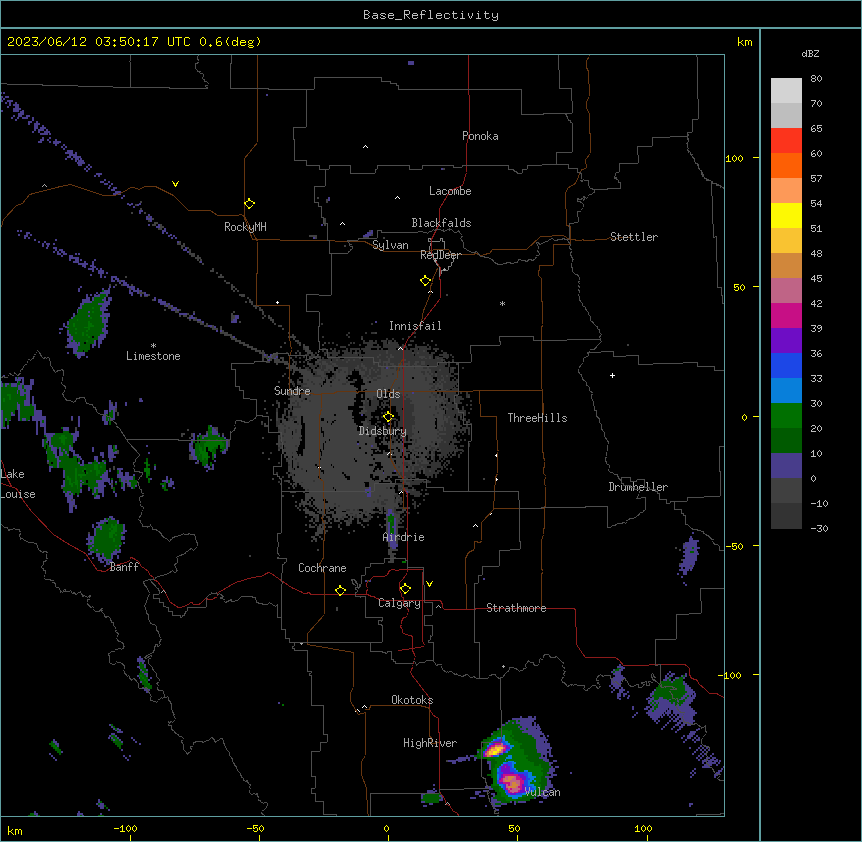
Task: Click the Innisfail city label
Action: click(415, 326)
